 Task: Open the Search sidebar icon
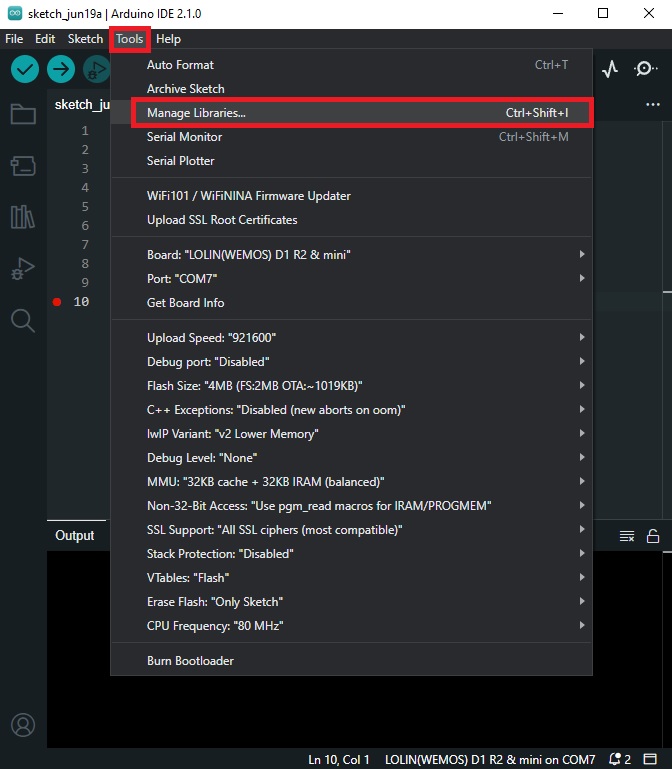[x=22, y=320]
